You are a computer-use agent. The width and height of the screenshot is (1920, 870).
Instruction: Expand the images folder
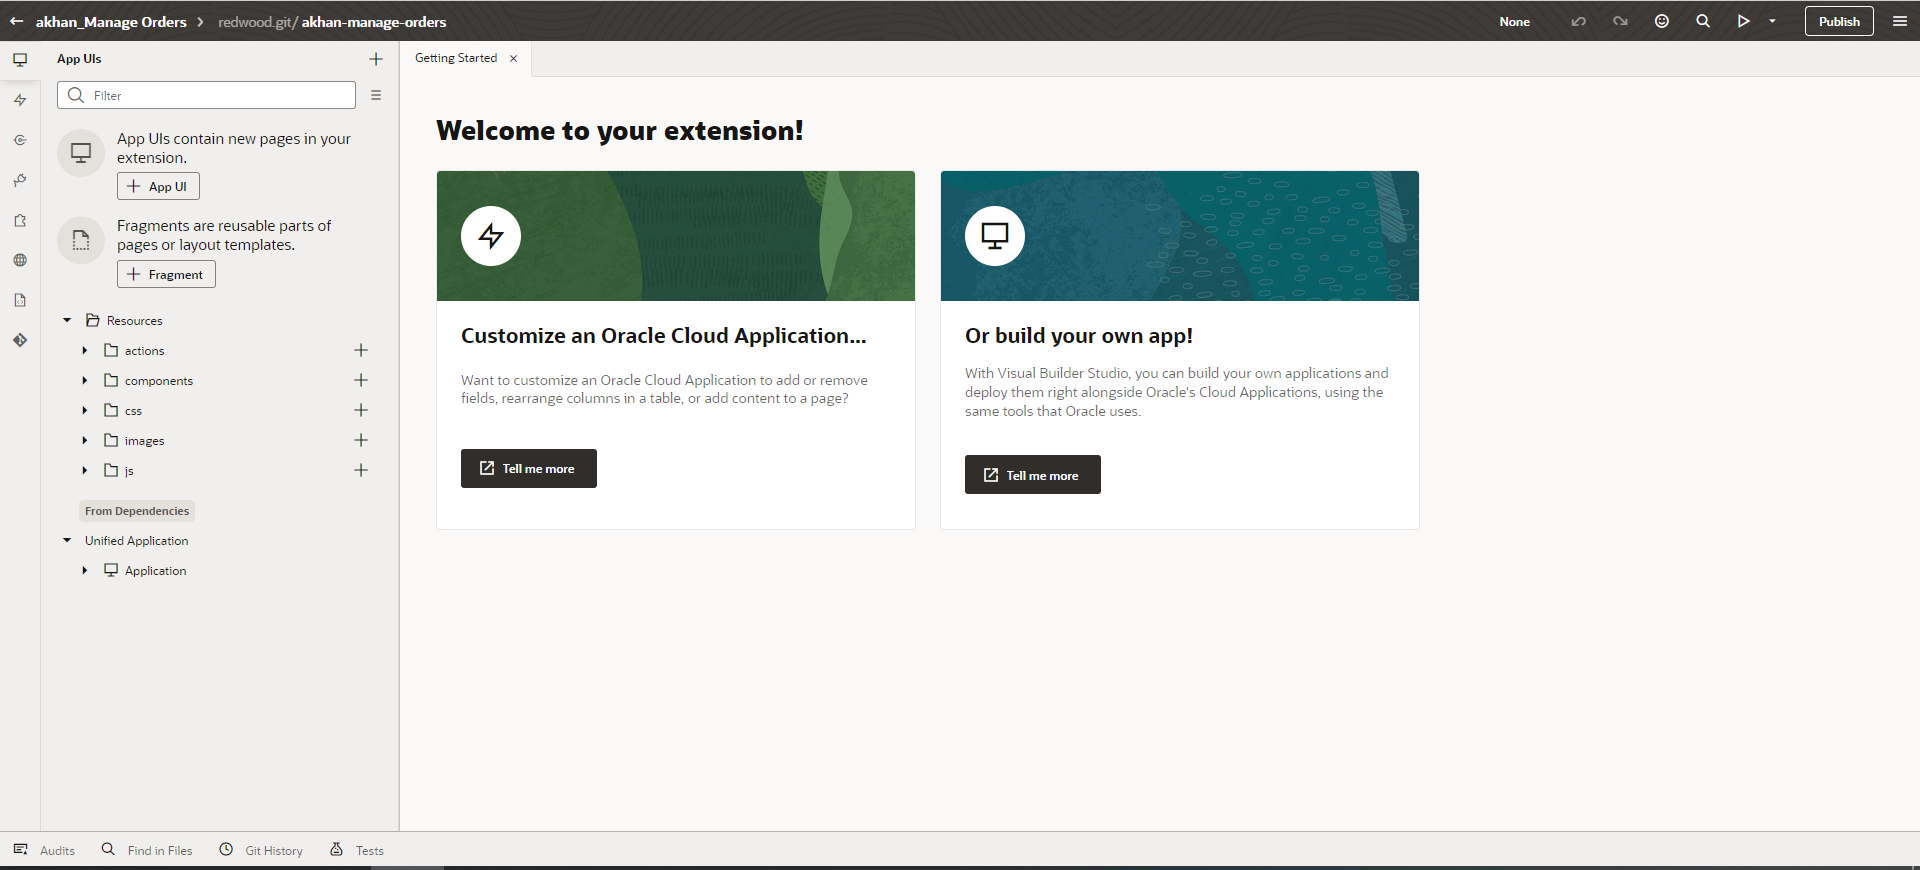(x=85, y=440)
